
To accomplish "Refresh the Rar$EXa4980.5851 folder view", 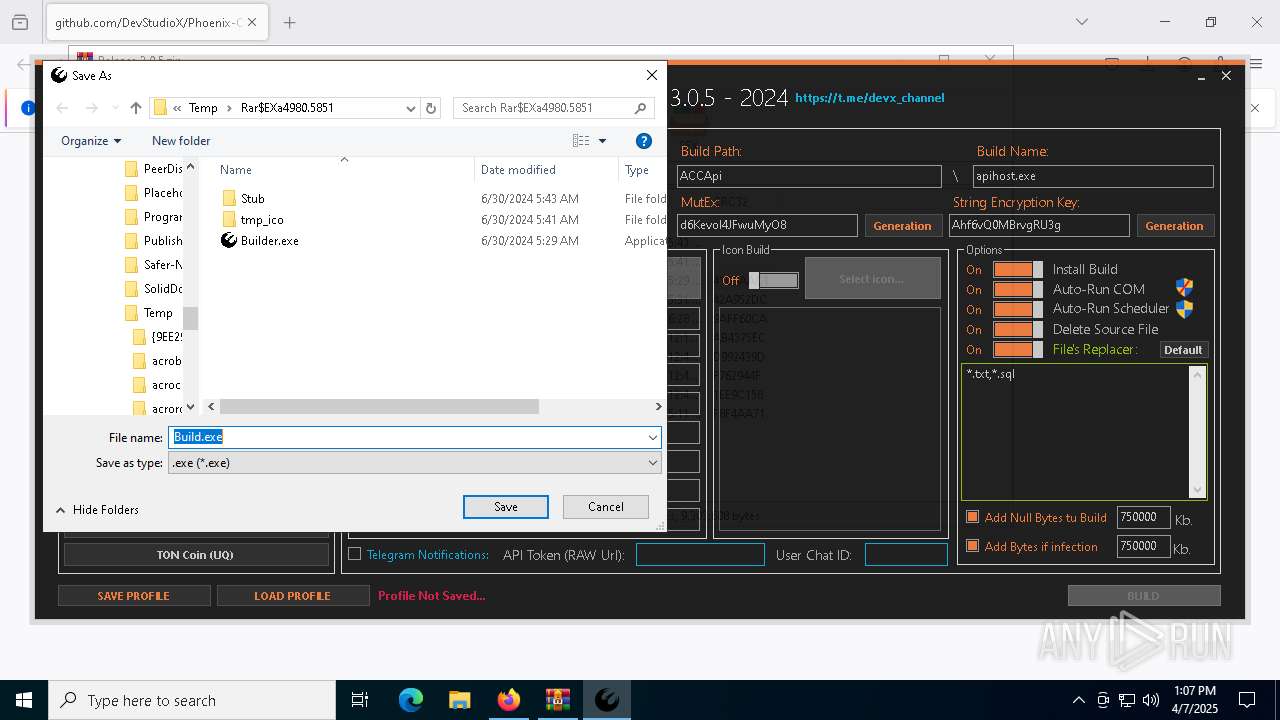I will (x=431, y=108).
